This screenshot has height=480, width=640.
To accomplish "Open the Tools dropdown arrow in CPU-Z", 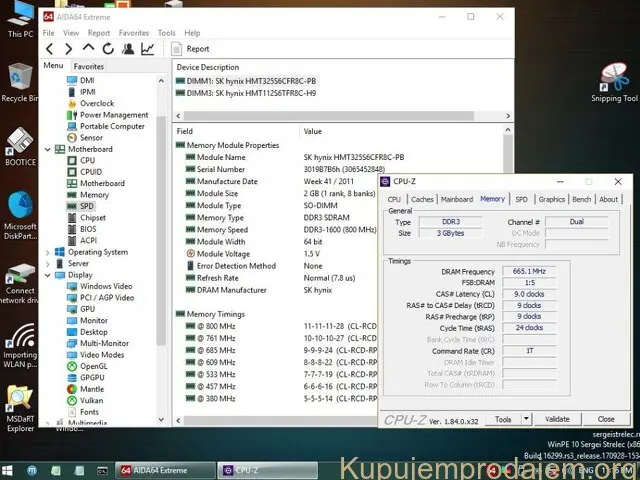I will tap(527, 419).
